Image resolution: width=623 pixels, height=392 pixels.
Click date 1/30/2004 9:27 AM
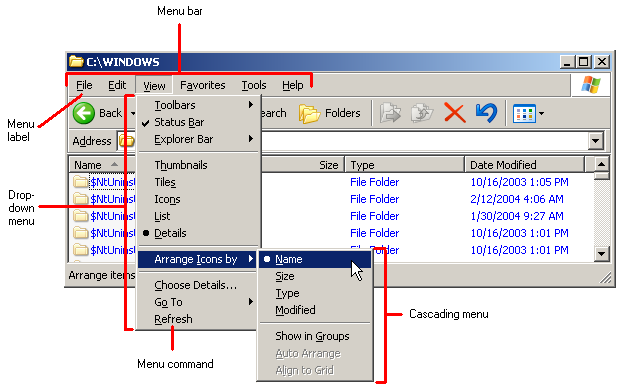(517, 216)
